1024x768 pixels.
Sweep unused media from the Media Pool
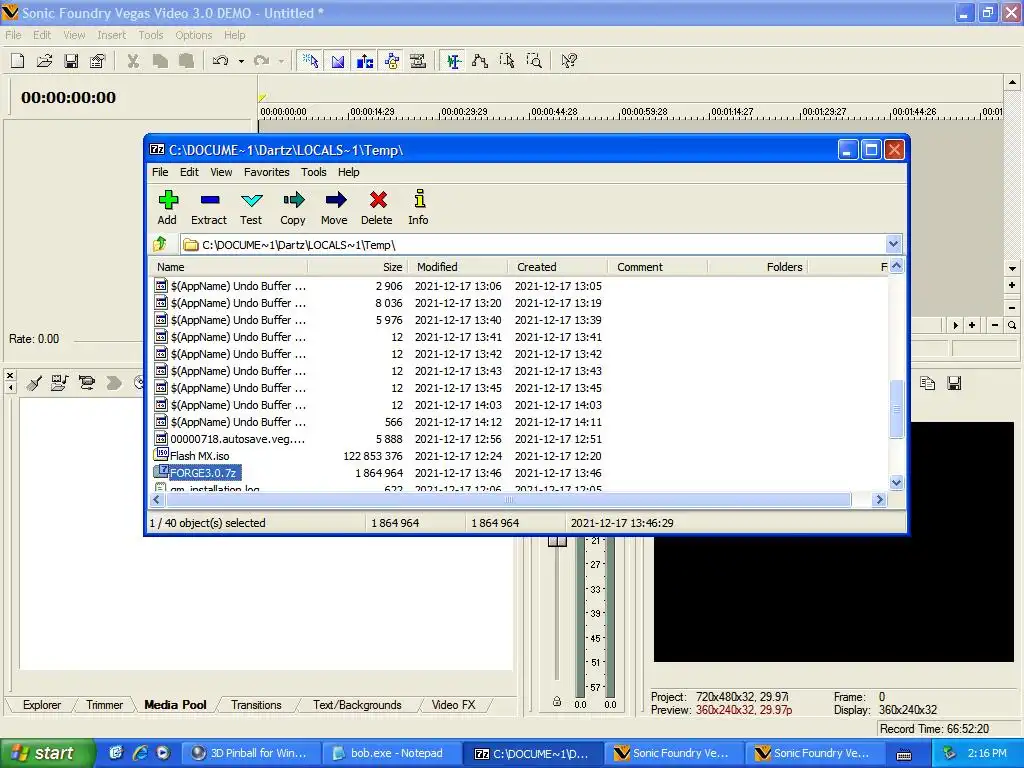pyautogui.click(x=34, y=383)
